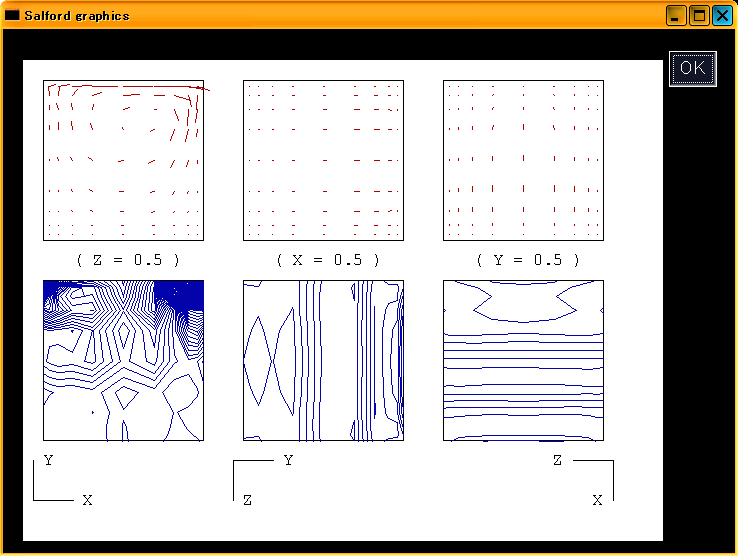738x556 pixels.
Task: Select the blue contour plot below Y=0.5
Action: (x=523, y=361)
